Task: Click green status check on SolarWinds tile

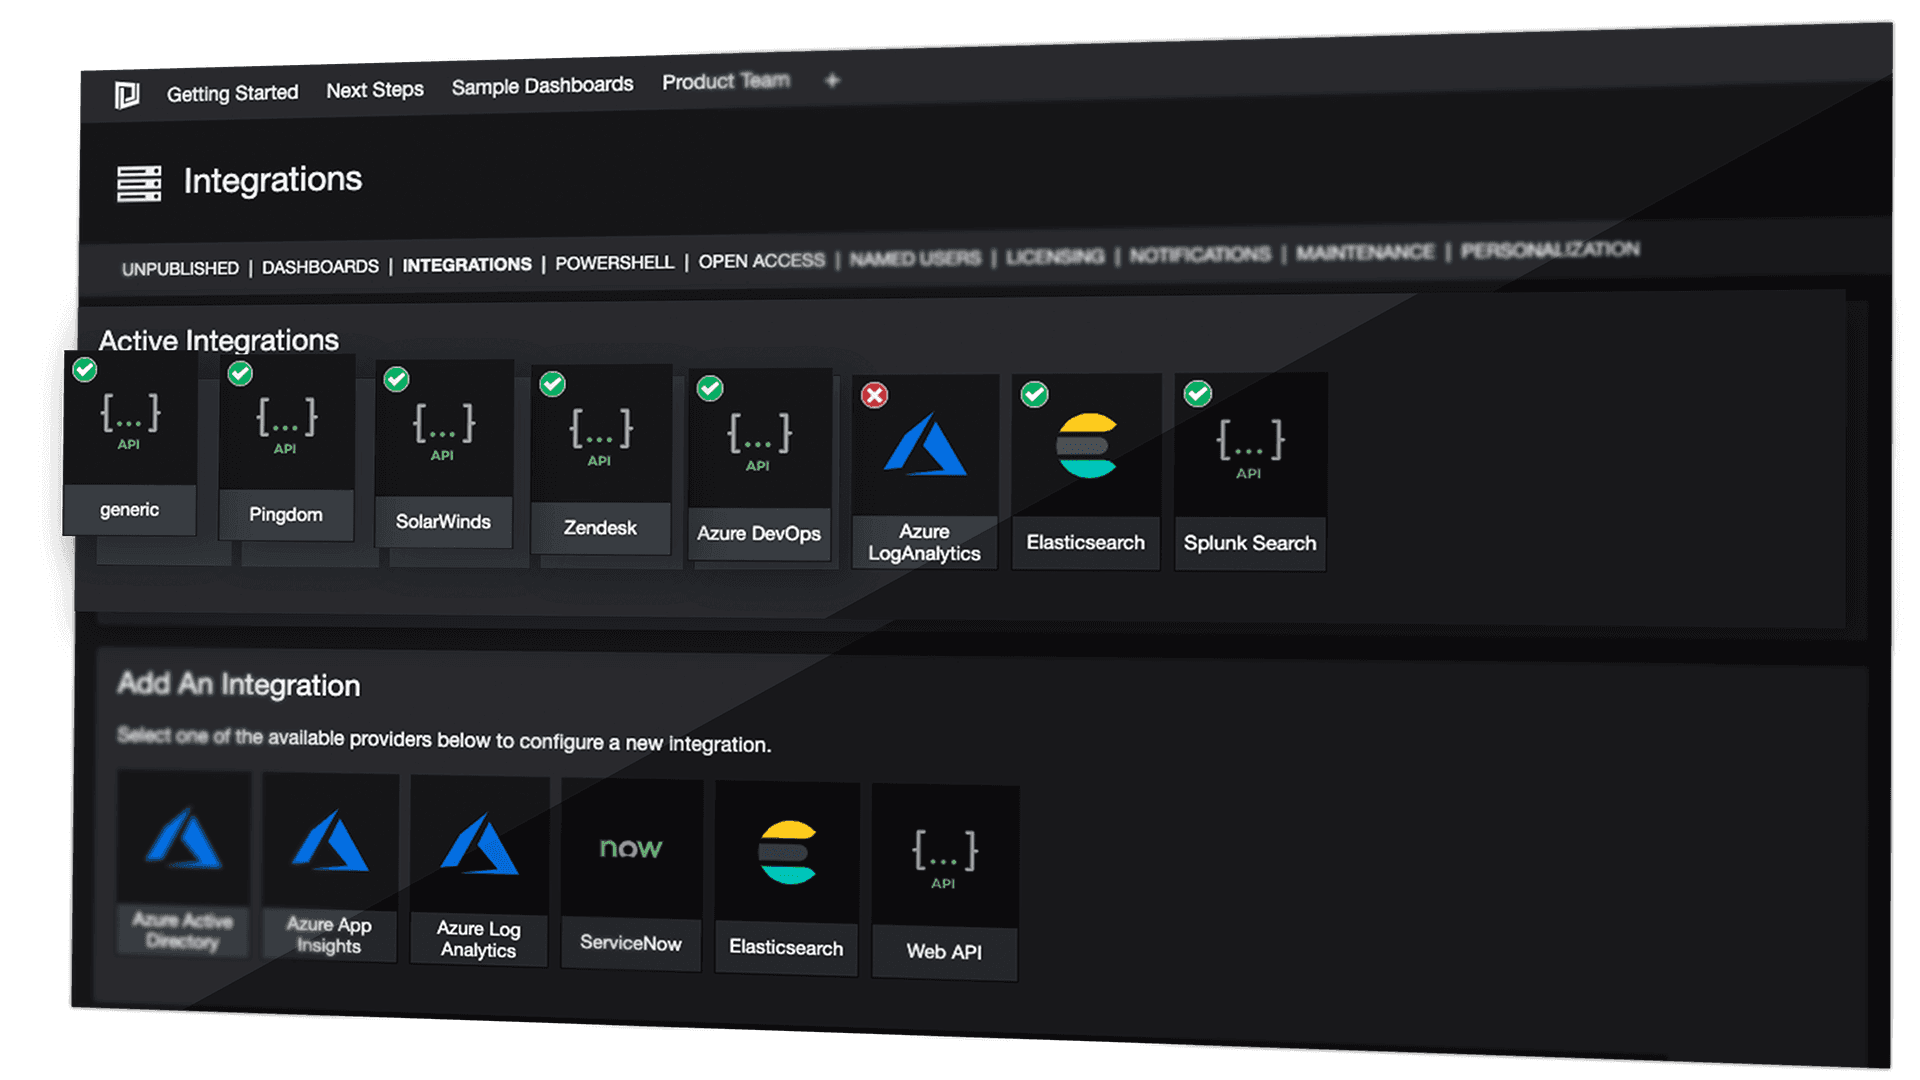Action: click(x=397, y=379)
